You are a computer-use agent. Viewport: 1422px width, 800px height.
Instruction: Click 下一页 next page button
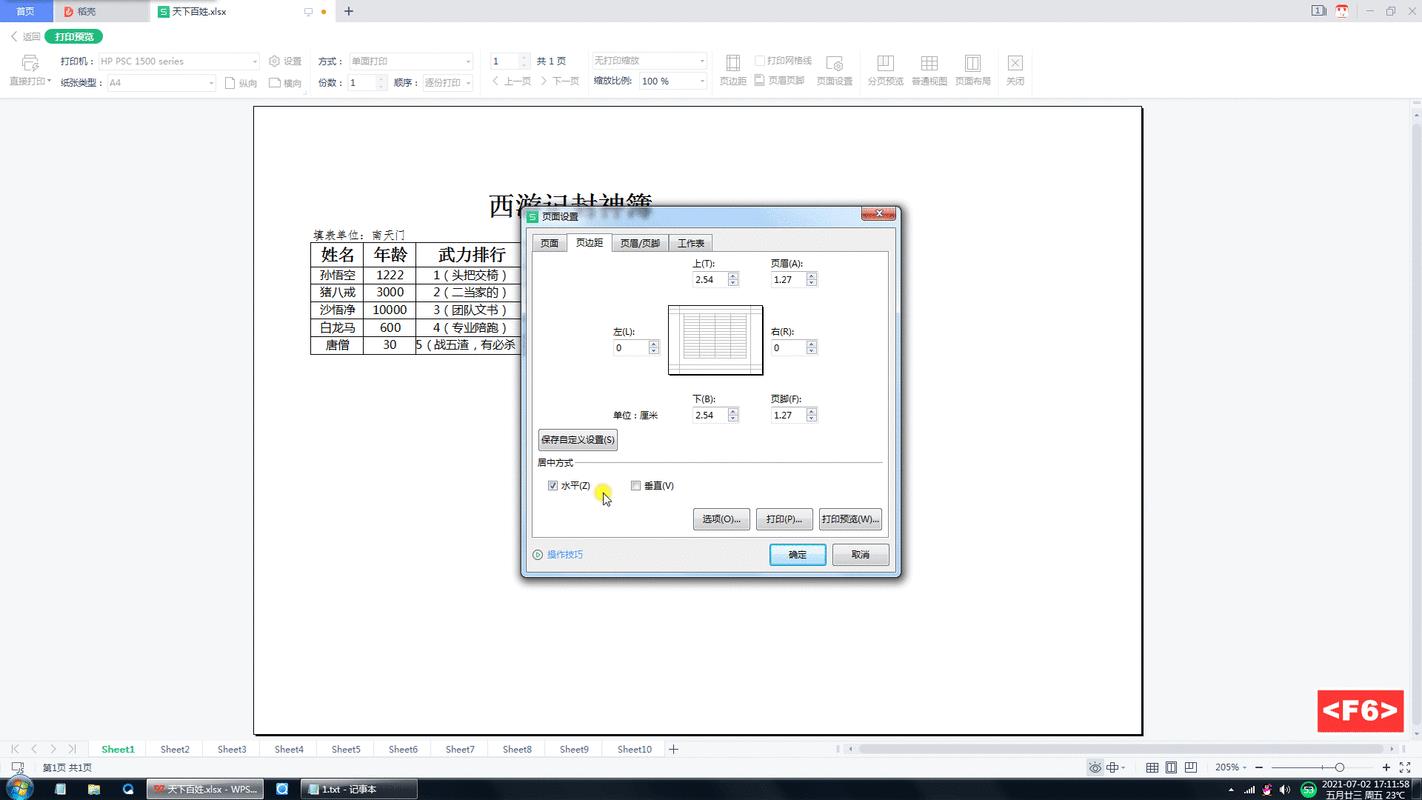pyautogui.click(x=560, y=81)
